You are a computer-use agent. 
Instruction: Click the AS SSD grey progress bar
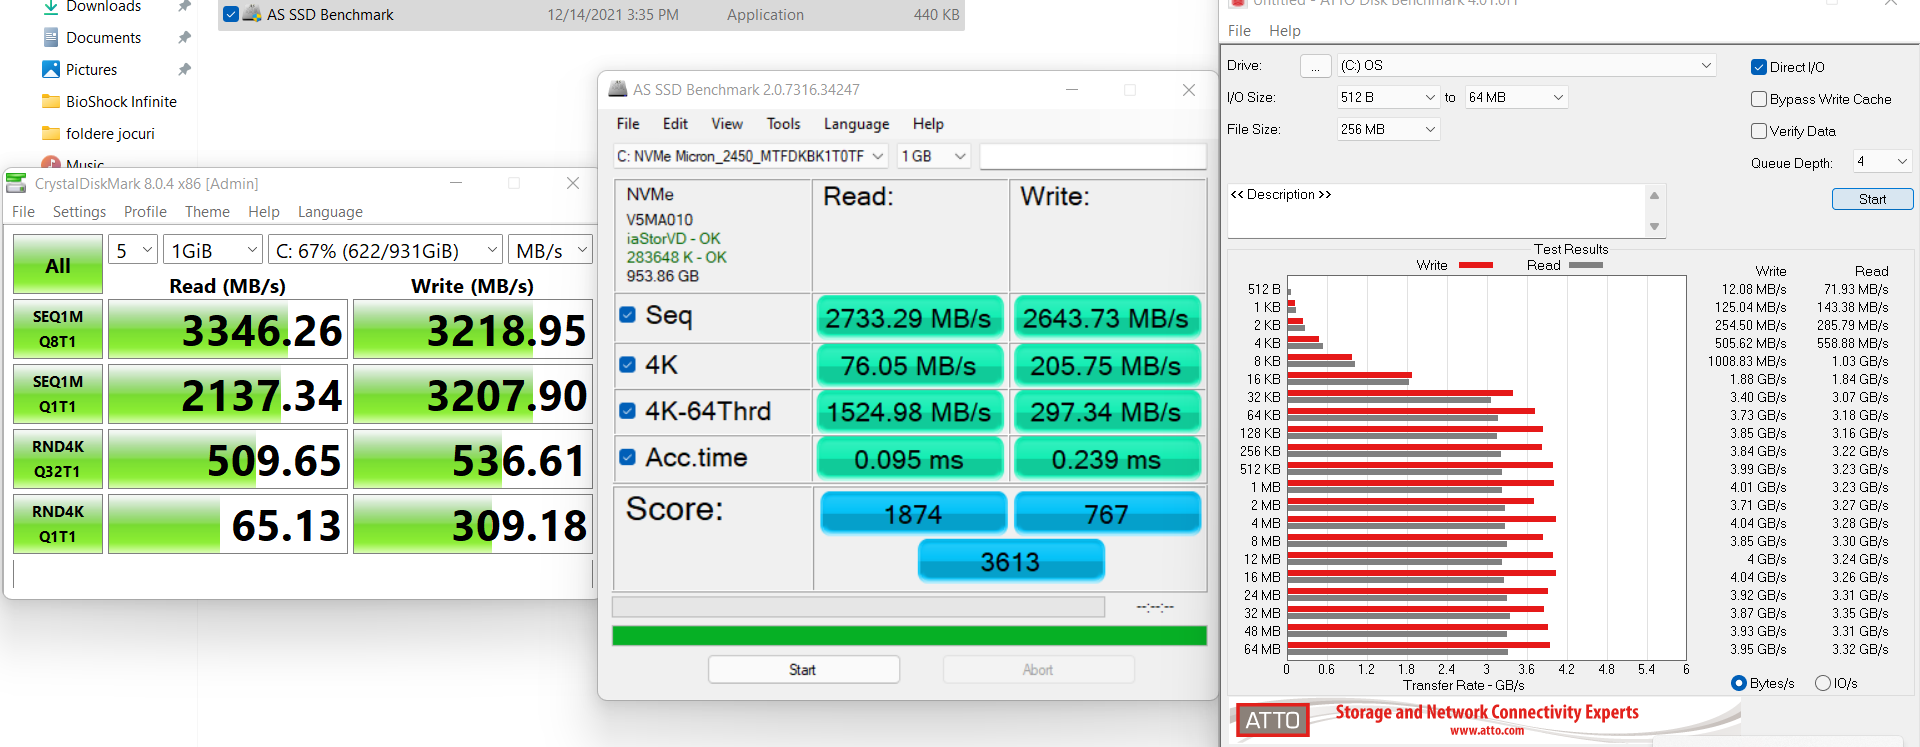858,607
